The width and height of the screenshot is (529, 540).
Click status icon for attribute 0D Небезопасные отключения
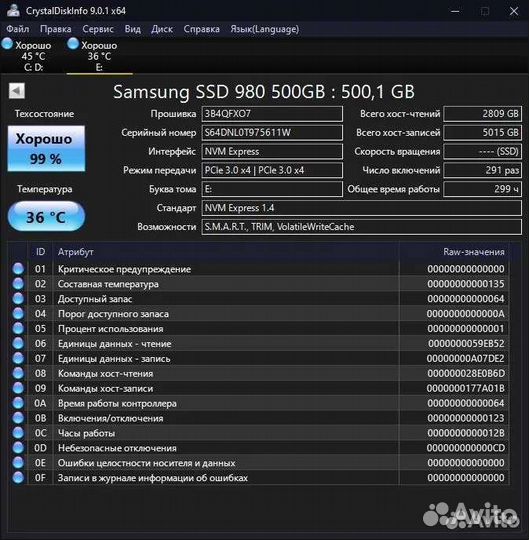click(18, 448)
